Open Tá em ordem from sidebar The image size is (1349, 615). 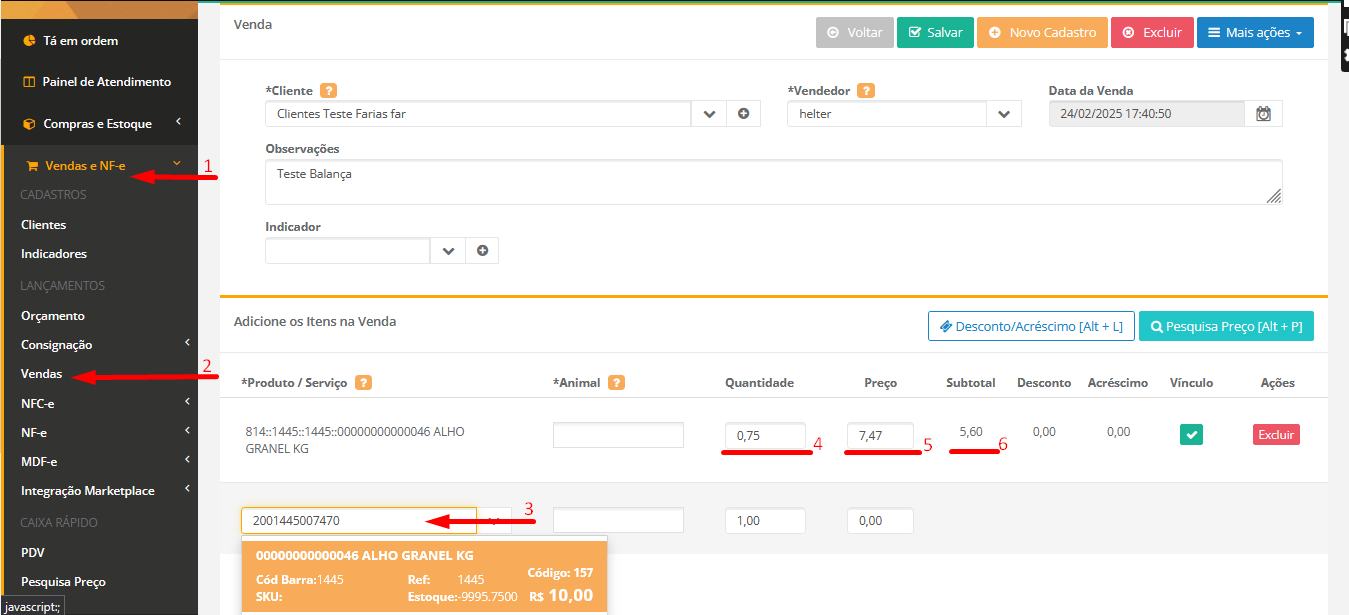[80, 41]
